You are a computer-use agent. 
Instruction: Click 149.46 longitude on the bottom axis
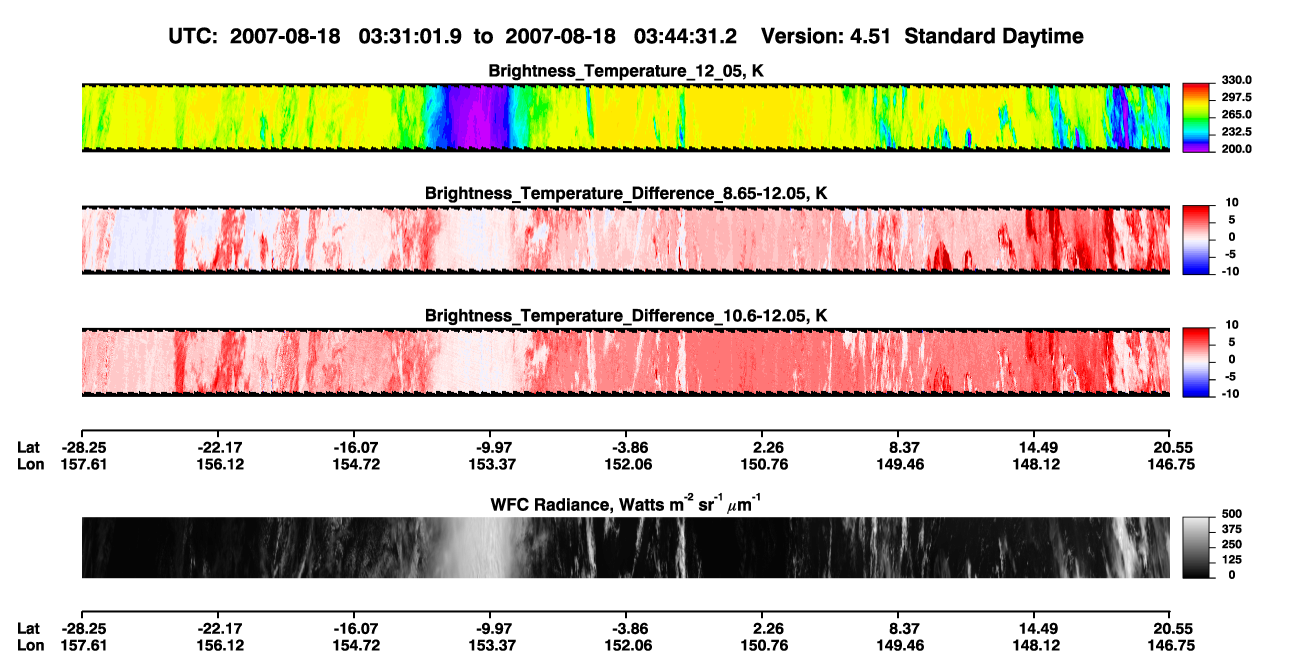point(898,646)
